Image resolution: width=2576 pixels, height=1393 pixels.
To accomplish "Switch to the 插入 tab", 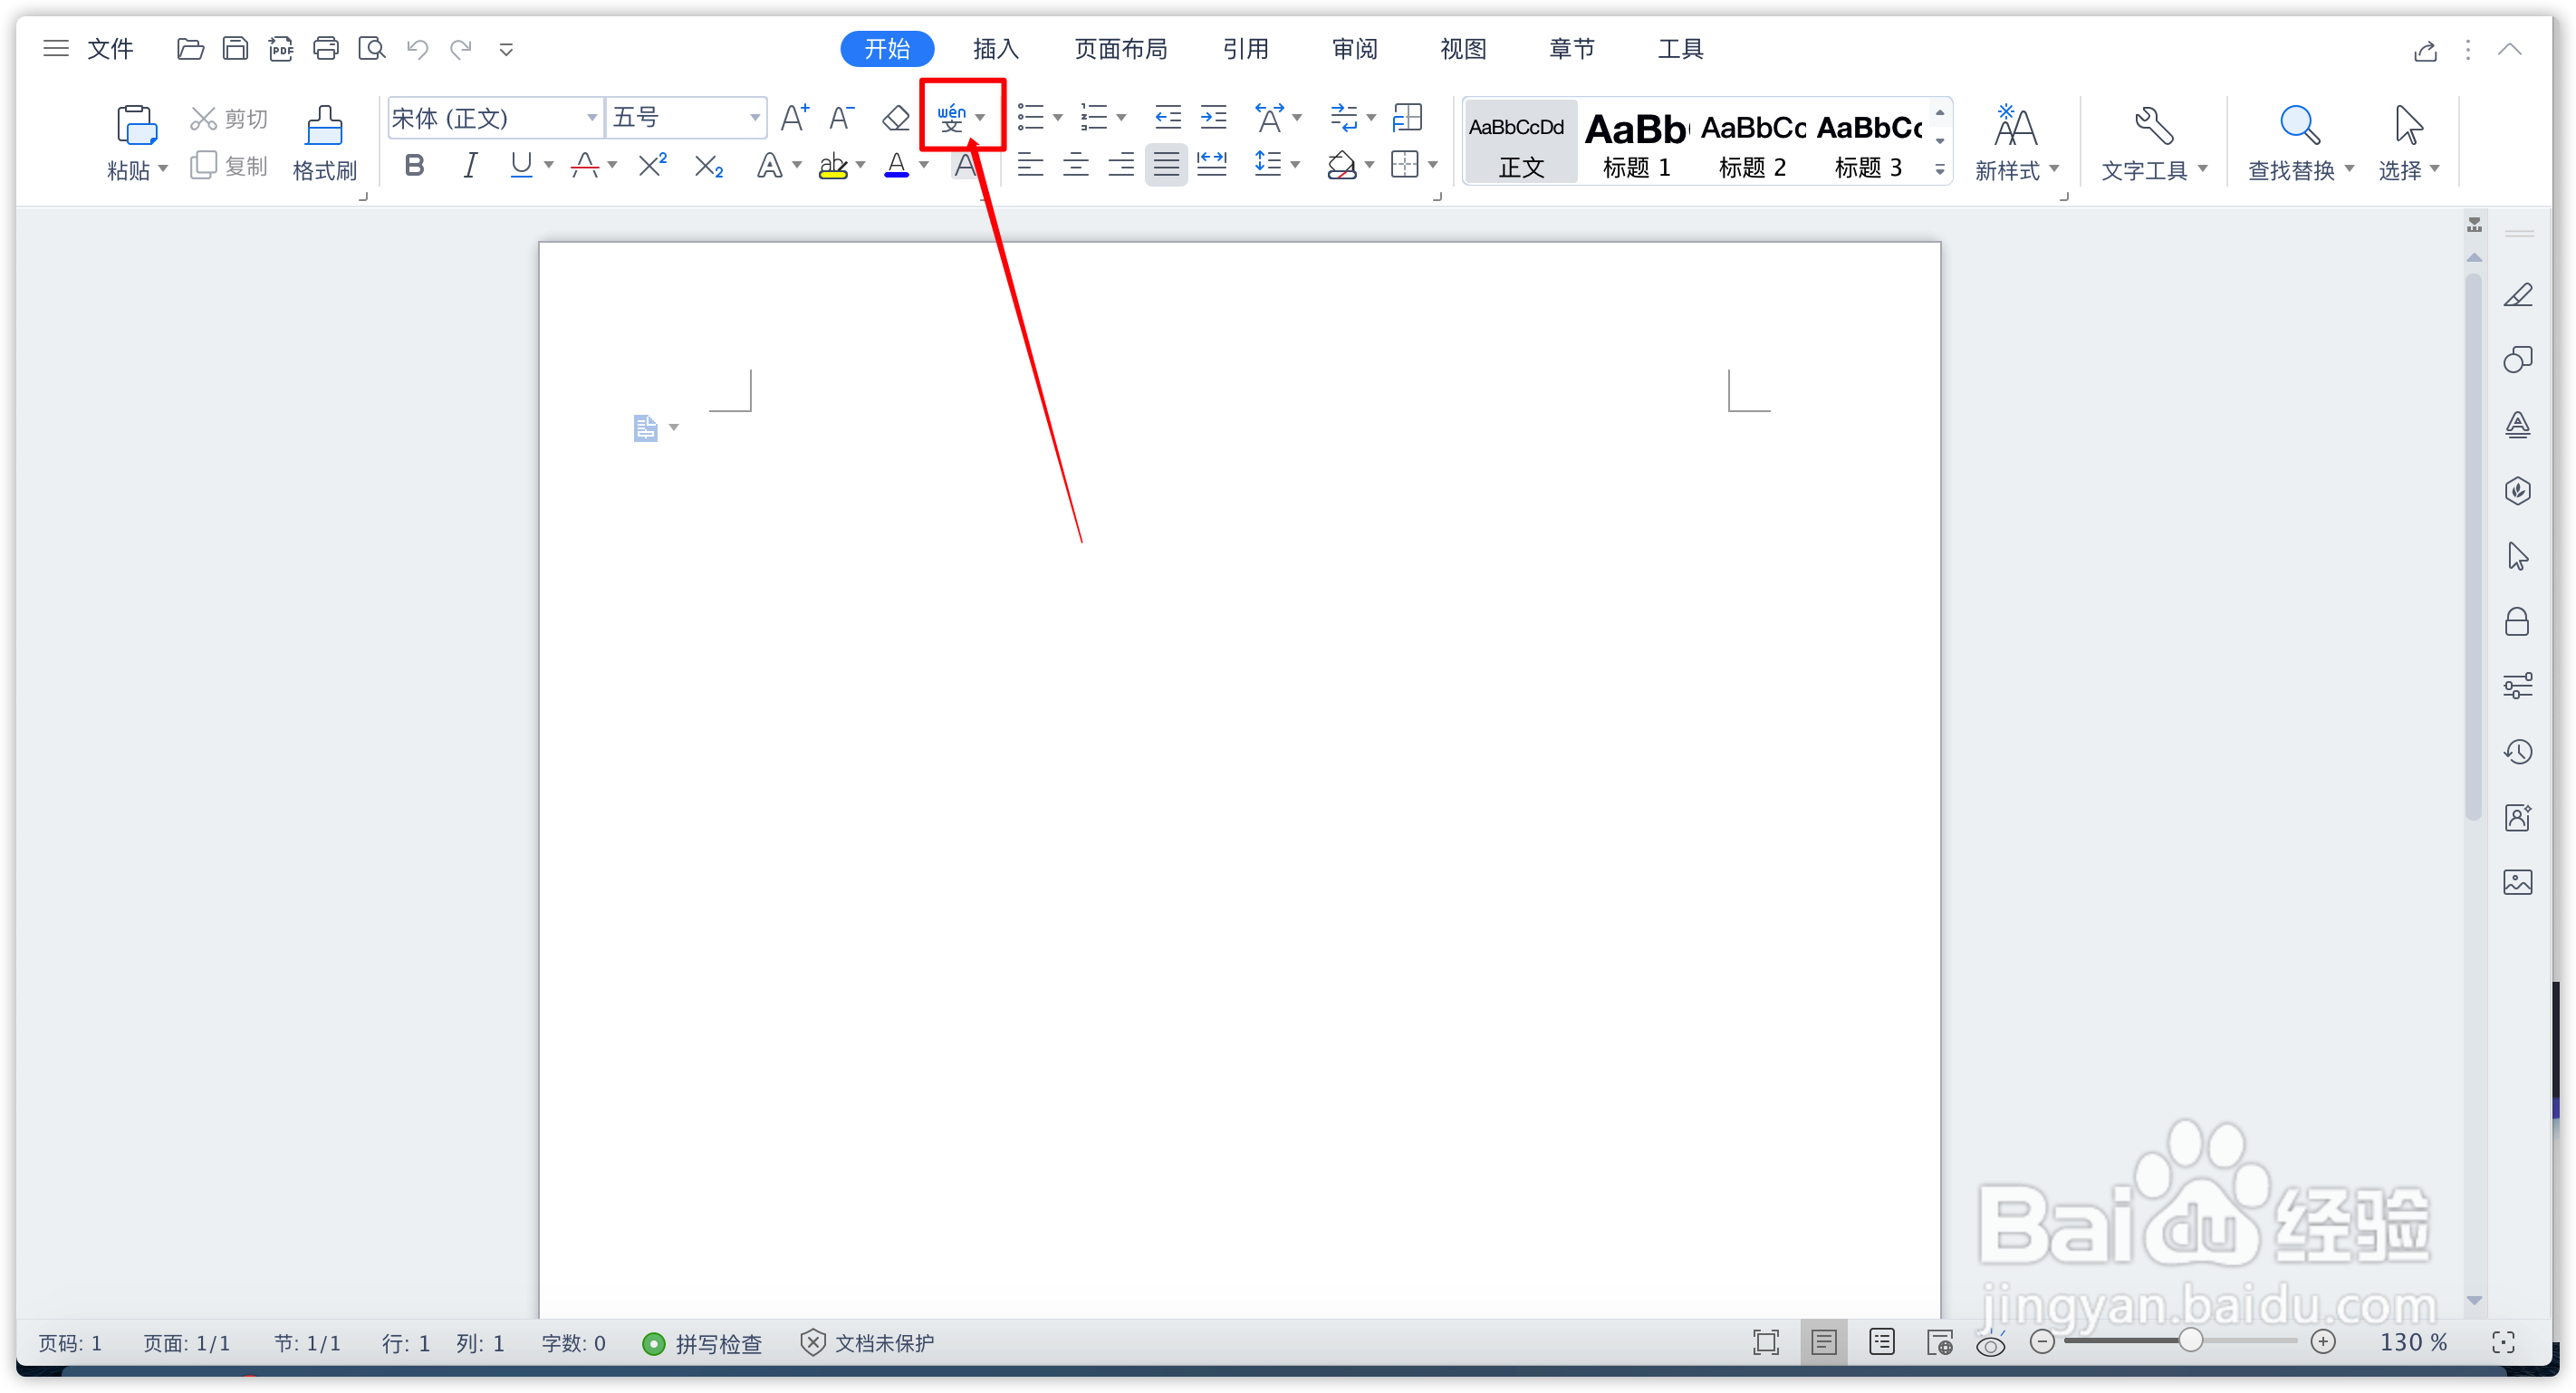I will 995,48.
